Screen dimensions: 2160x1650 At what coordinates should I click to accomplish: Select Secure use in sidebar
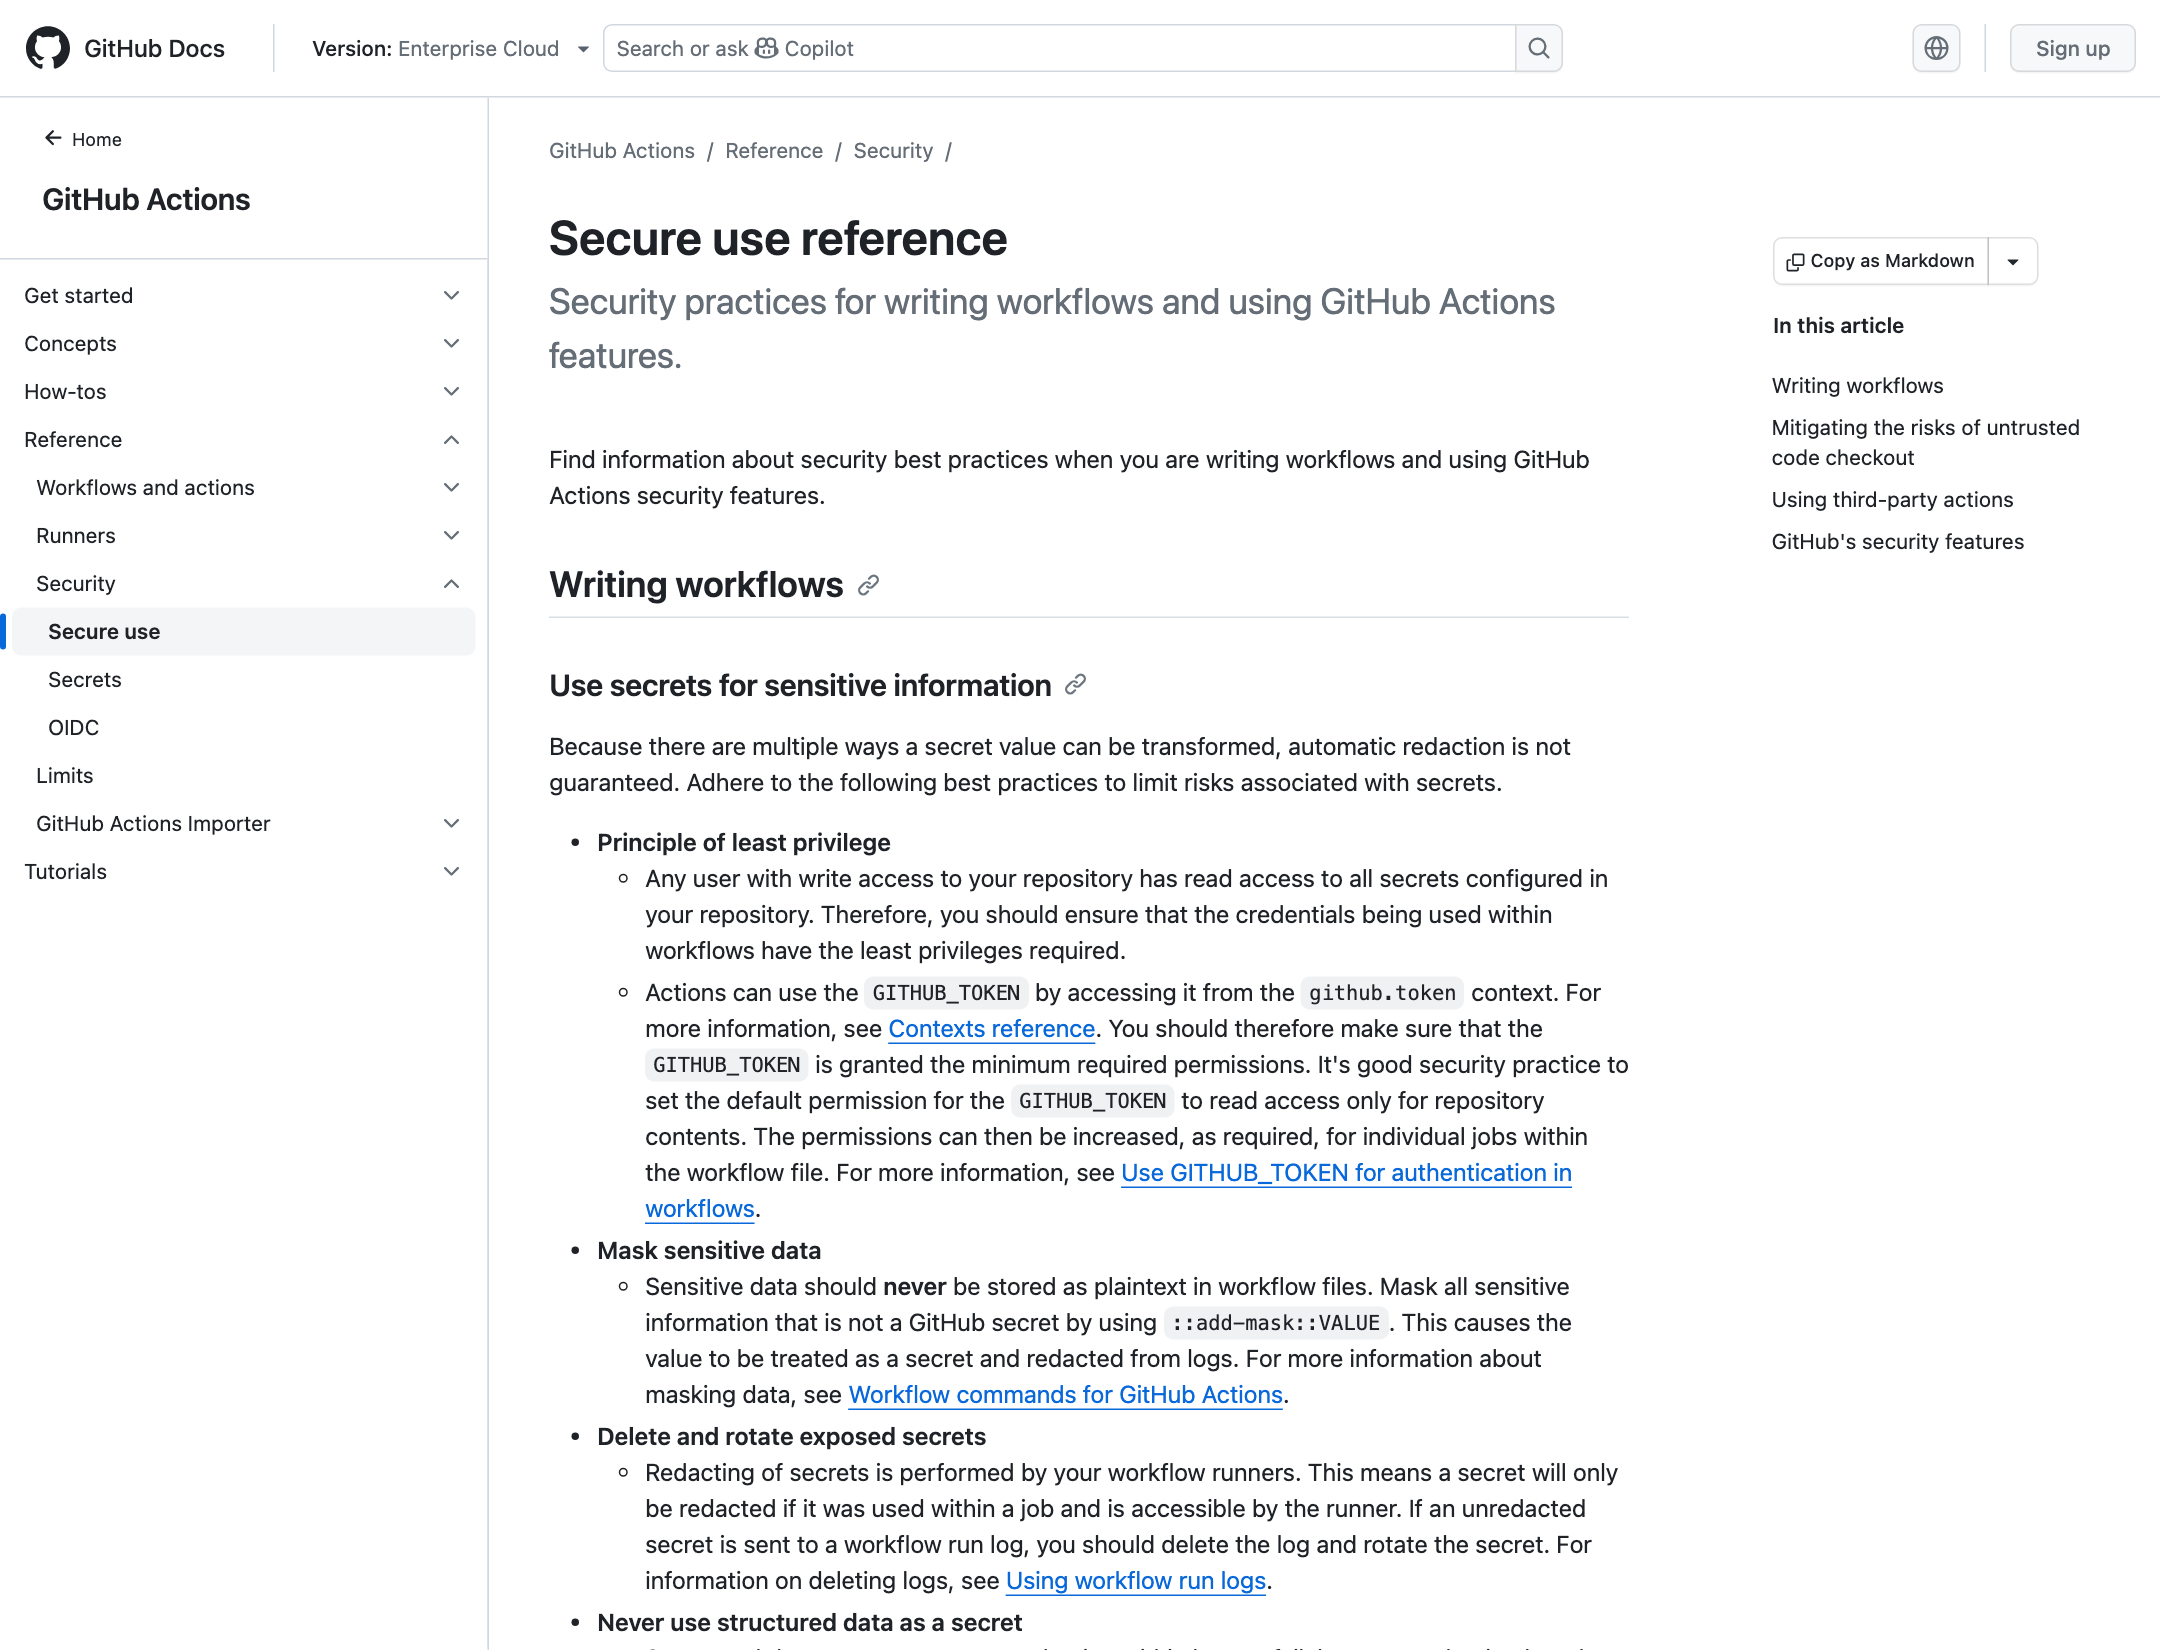[243, 631]
